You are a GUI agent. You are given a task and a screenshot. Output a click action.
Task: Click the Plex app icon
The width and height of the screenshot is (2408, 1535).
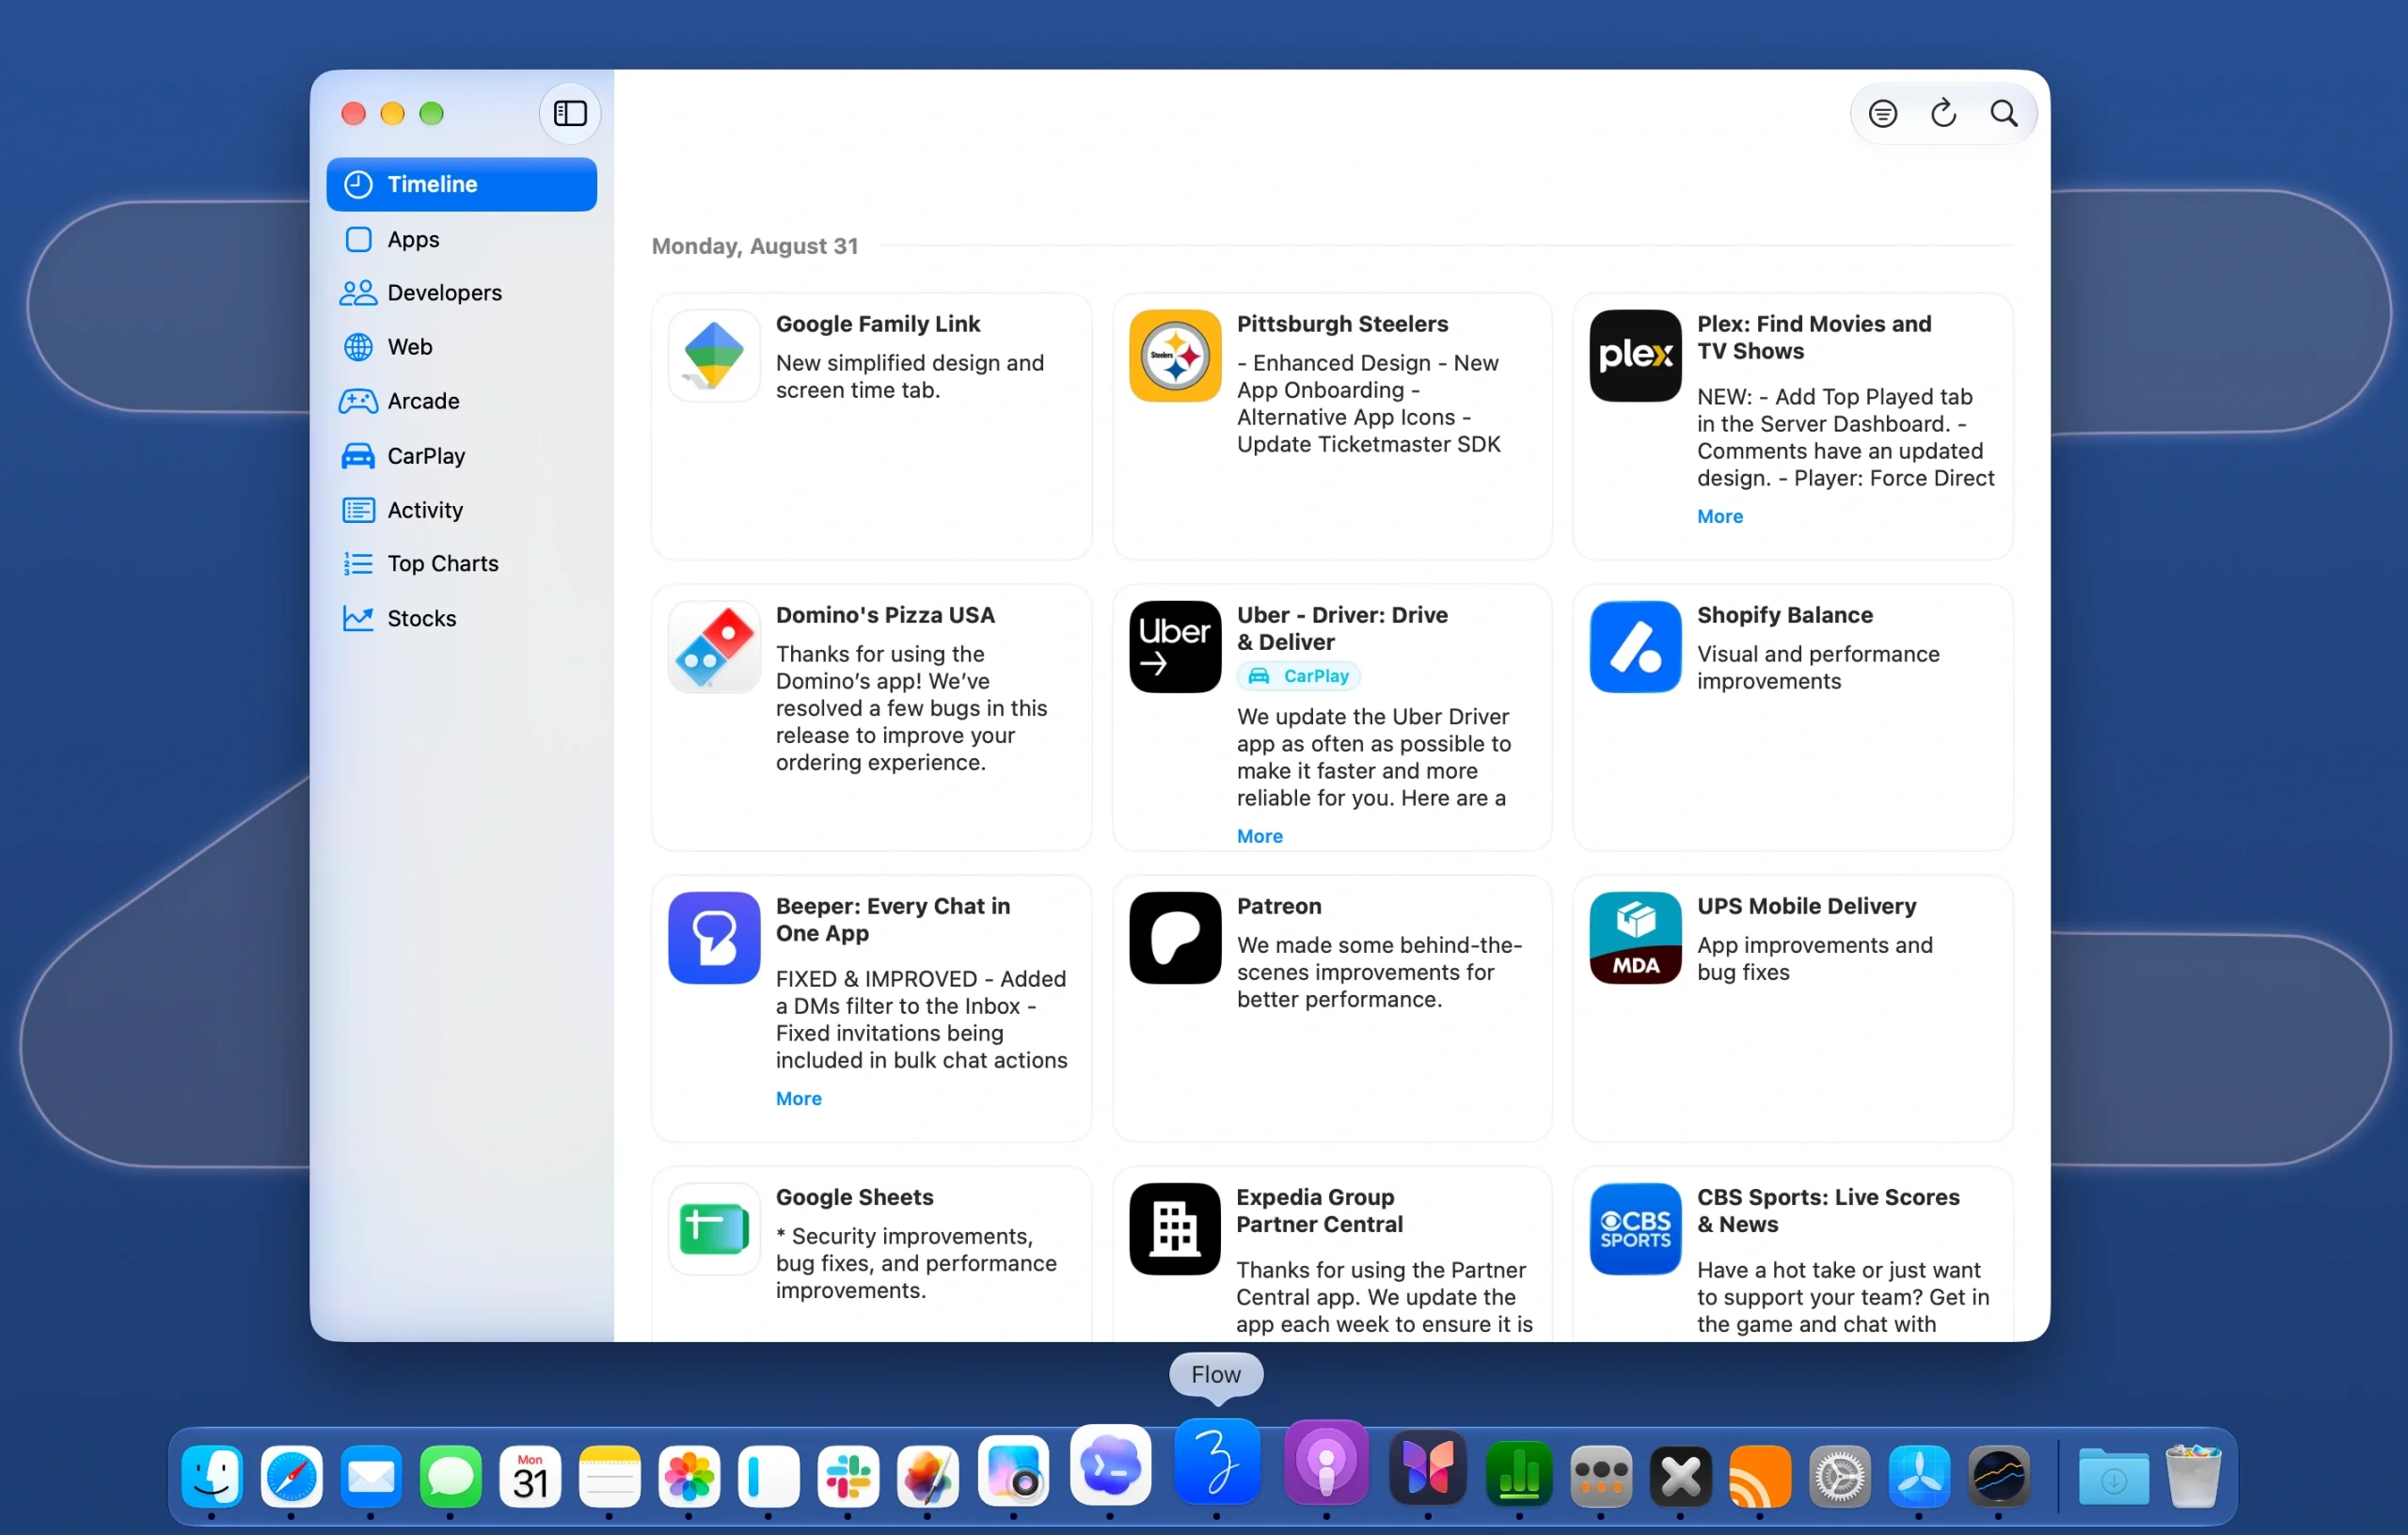1635,356
